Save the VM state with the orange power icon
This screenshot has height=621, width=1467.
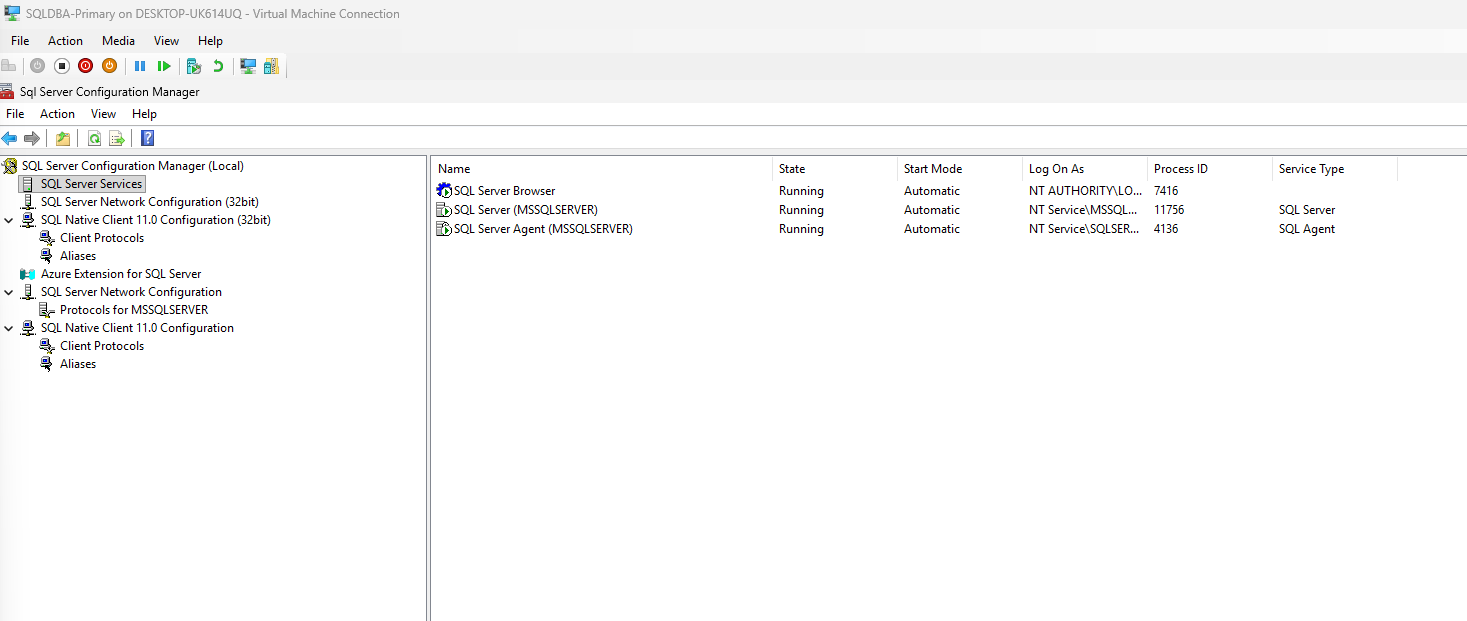pyautogui.click(x=109, y=66)
